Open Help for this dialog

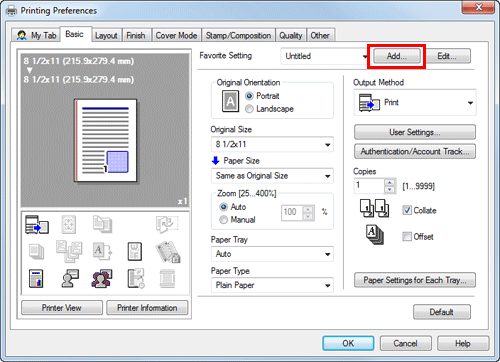463,343
